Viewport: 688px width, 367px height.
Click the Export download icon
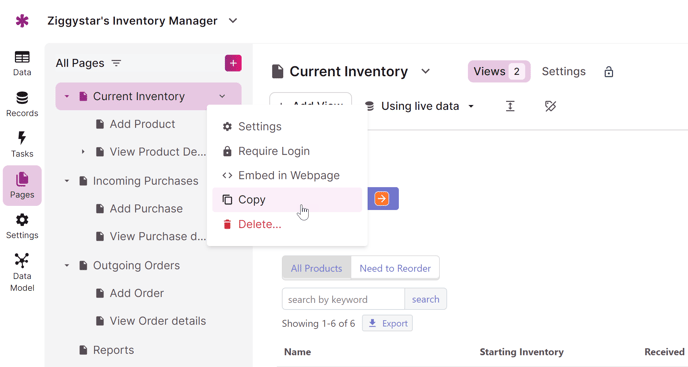[373, 323]
